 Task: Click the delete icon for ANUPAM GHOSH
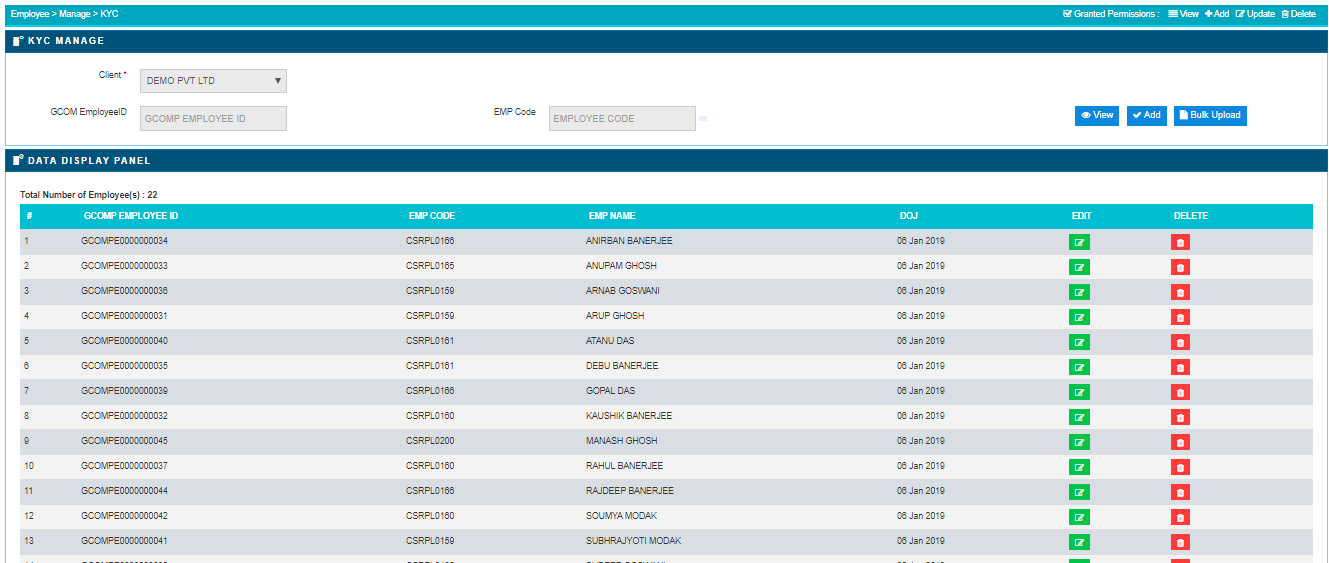(1180, 267)
